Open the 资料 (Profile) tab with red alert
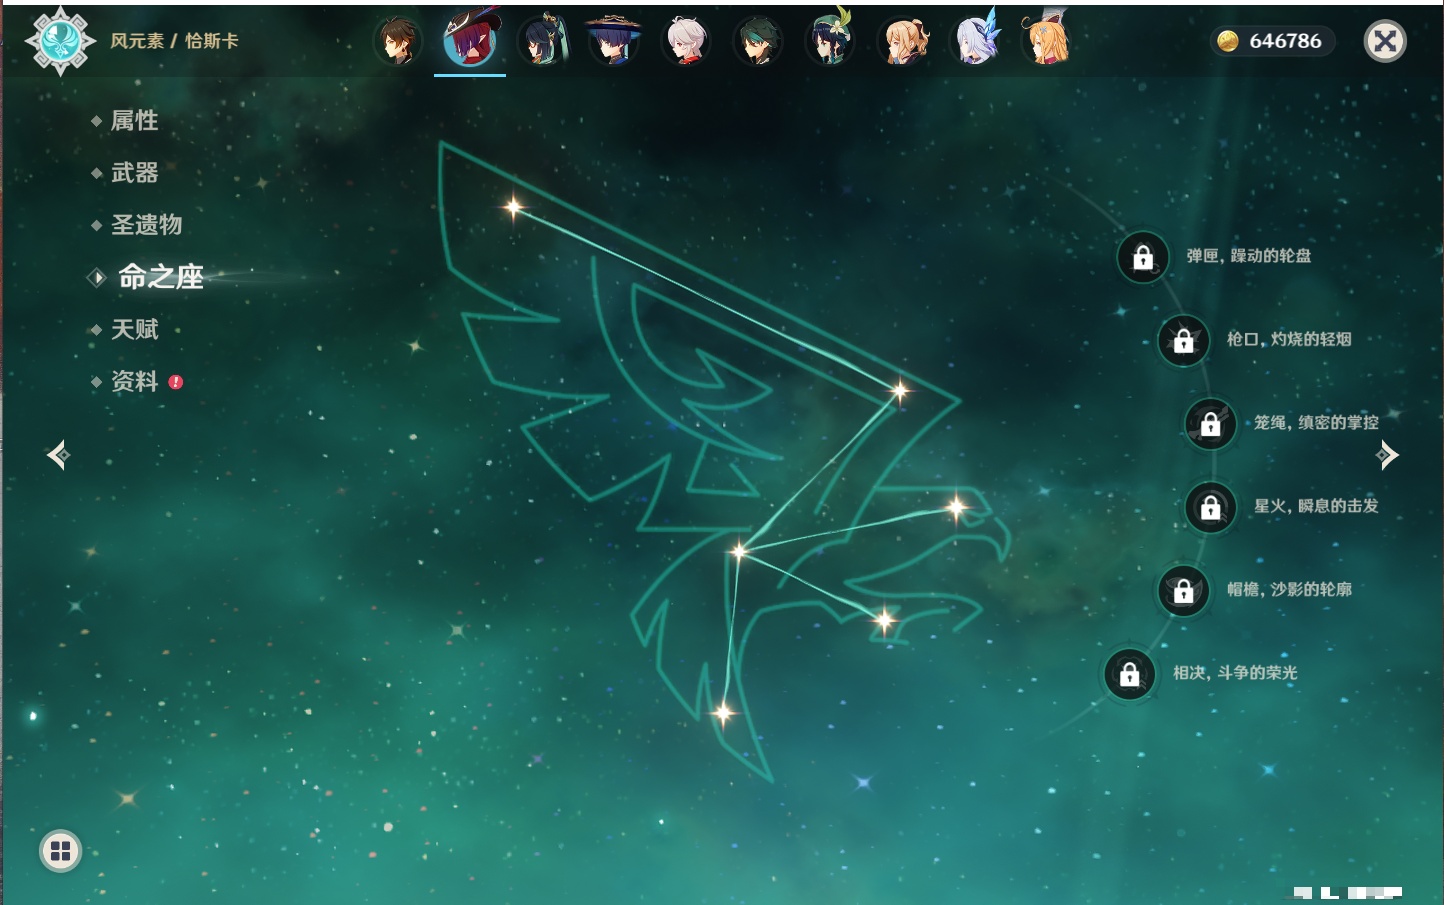The image size is (1444, 905). (x=134, y=381)
